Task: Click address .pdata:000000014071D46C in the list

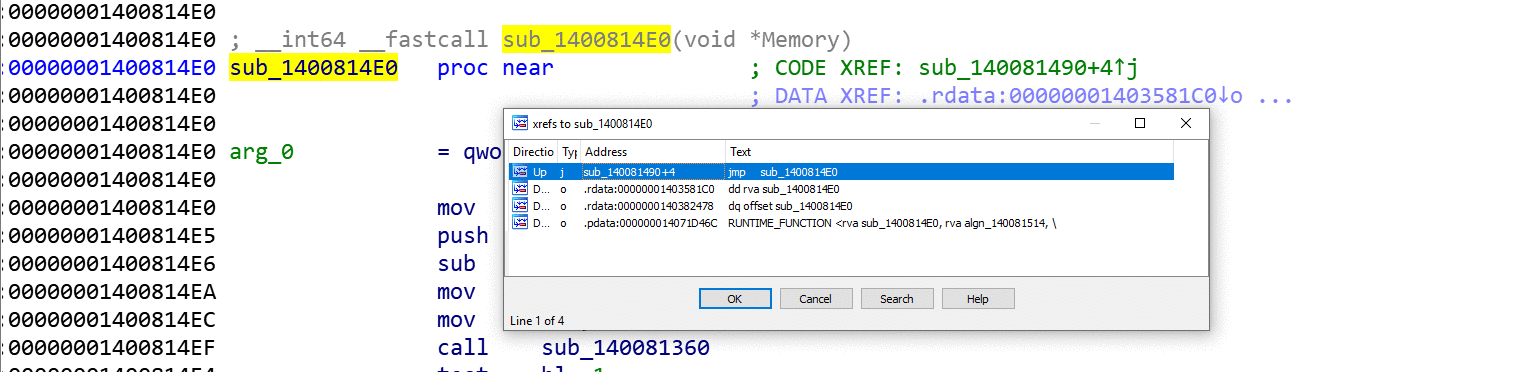Action: pyautogui.click(x=651, y=222)
